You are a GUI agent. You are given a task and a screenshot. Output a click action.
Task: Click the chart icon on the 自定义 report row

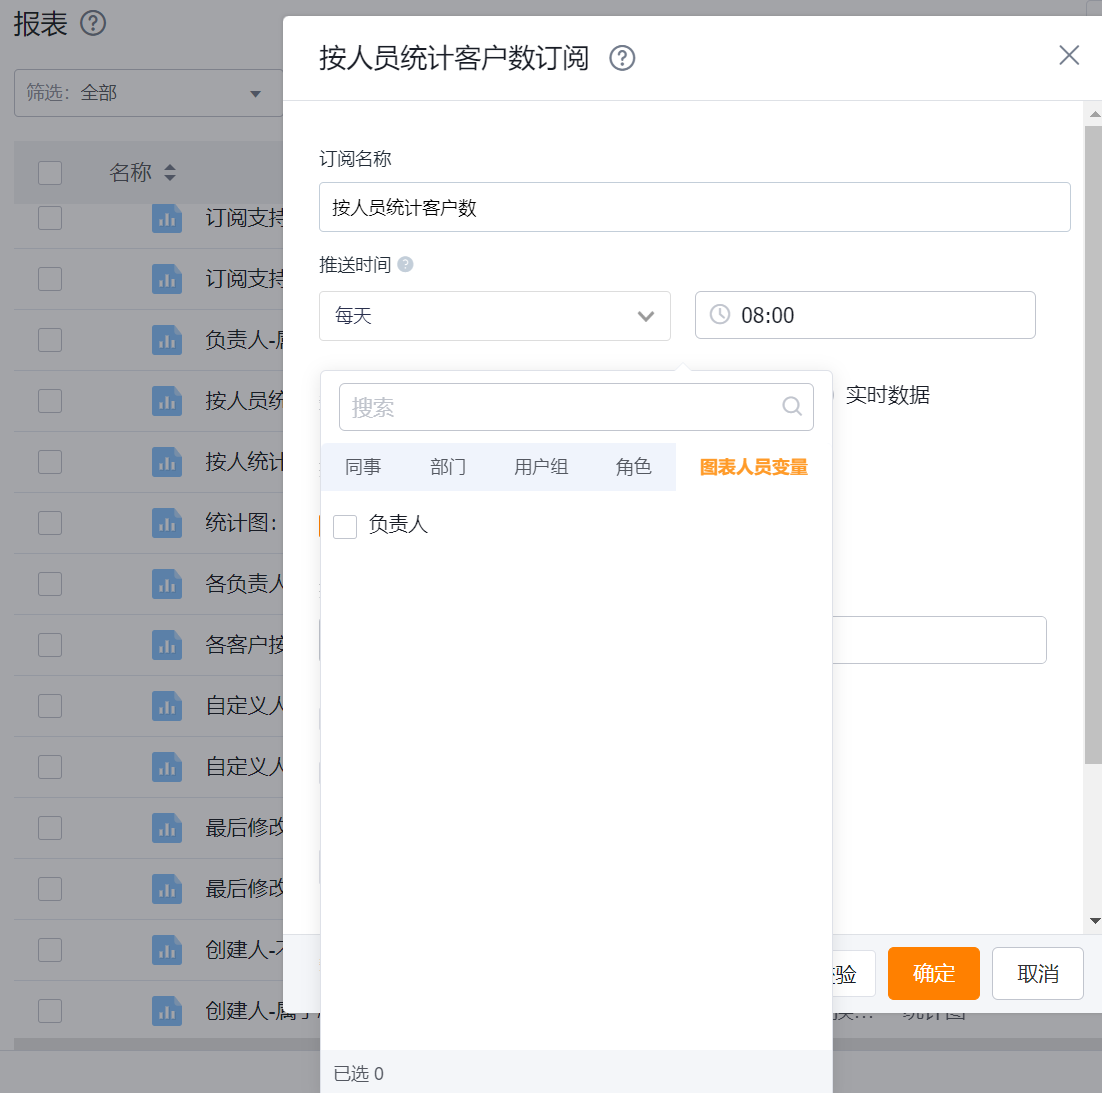coord(167,705)
